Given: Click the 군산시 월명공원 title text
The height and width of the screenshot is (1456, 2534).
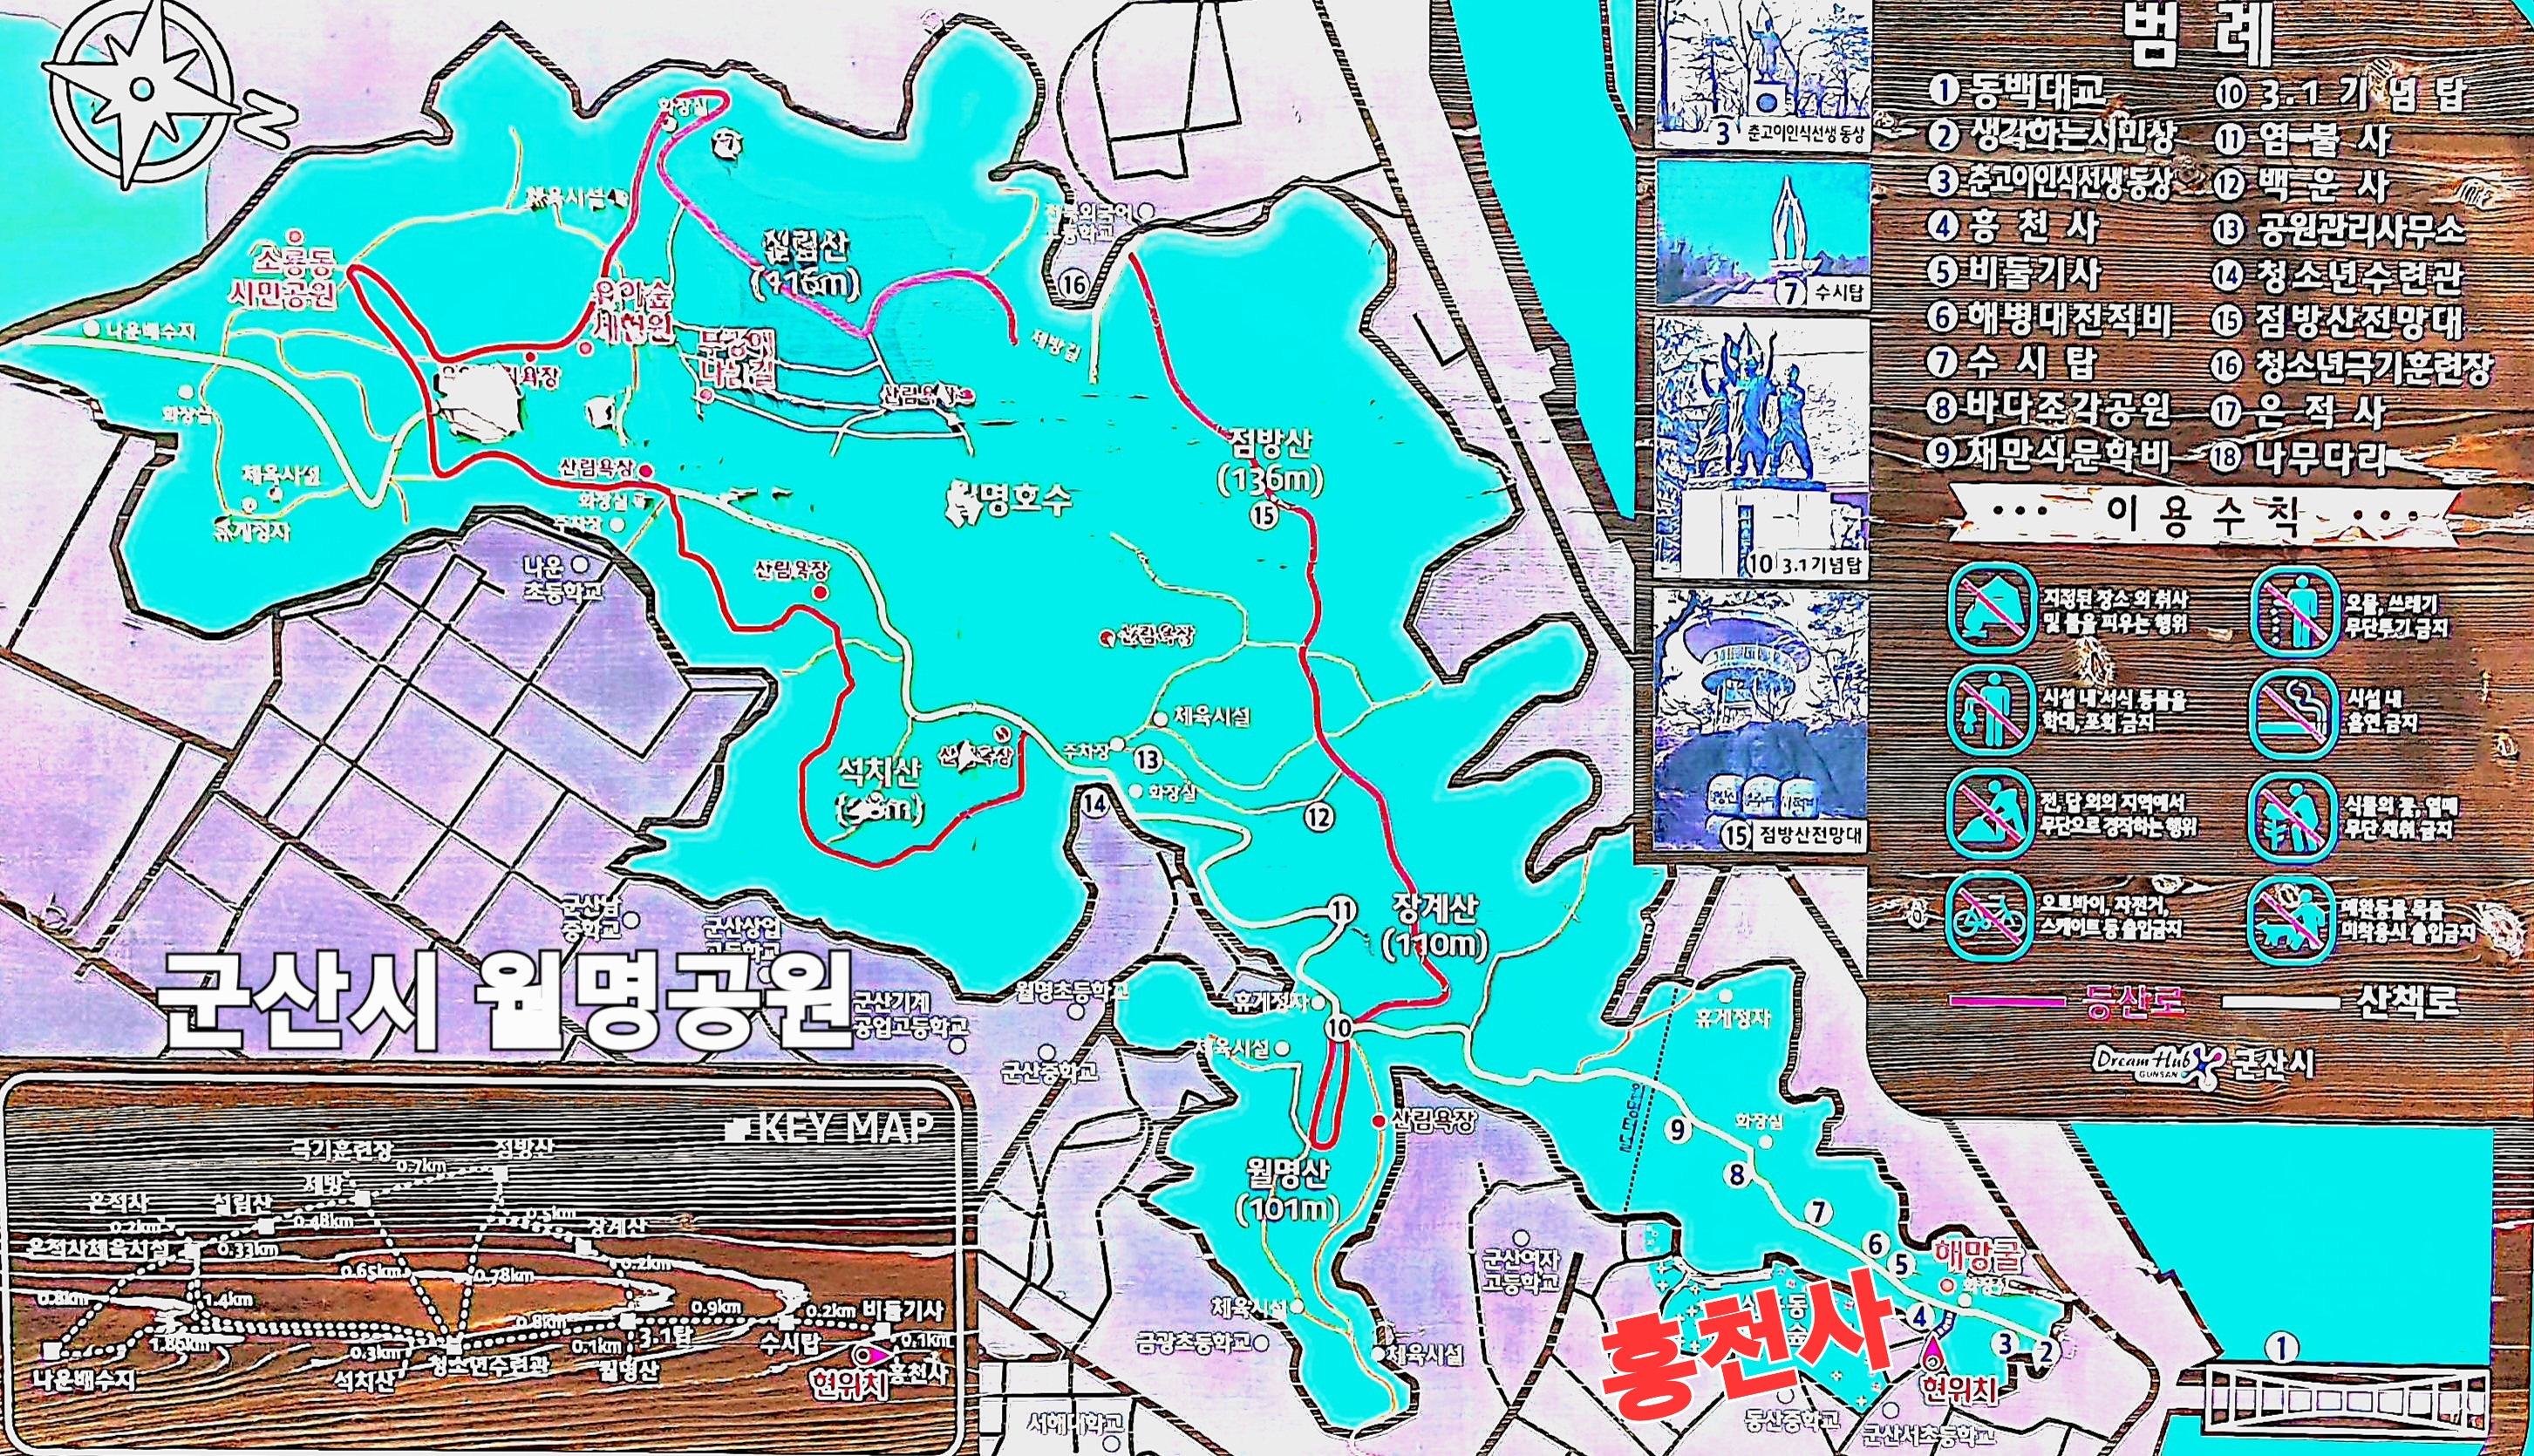Looking at the screenshot, I should pyautogui.click(x=505, y=1000).
